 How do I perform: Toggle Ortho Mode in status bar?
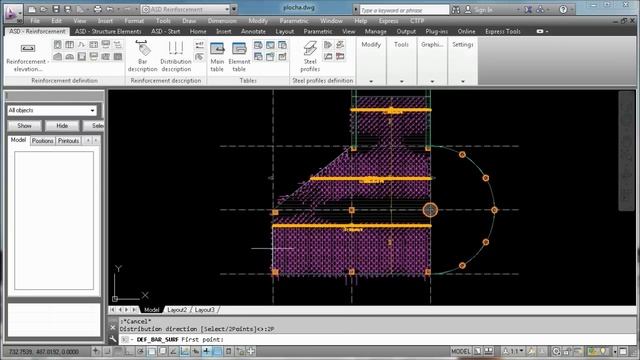[129, 351]
